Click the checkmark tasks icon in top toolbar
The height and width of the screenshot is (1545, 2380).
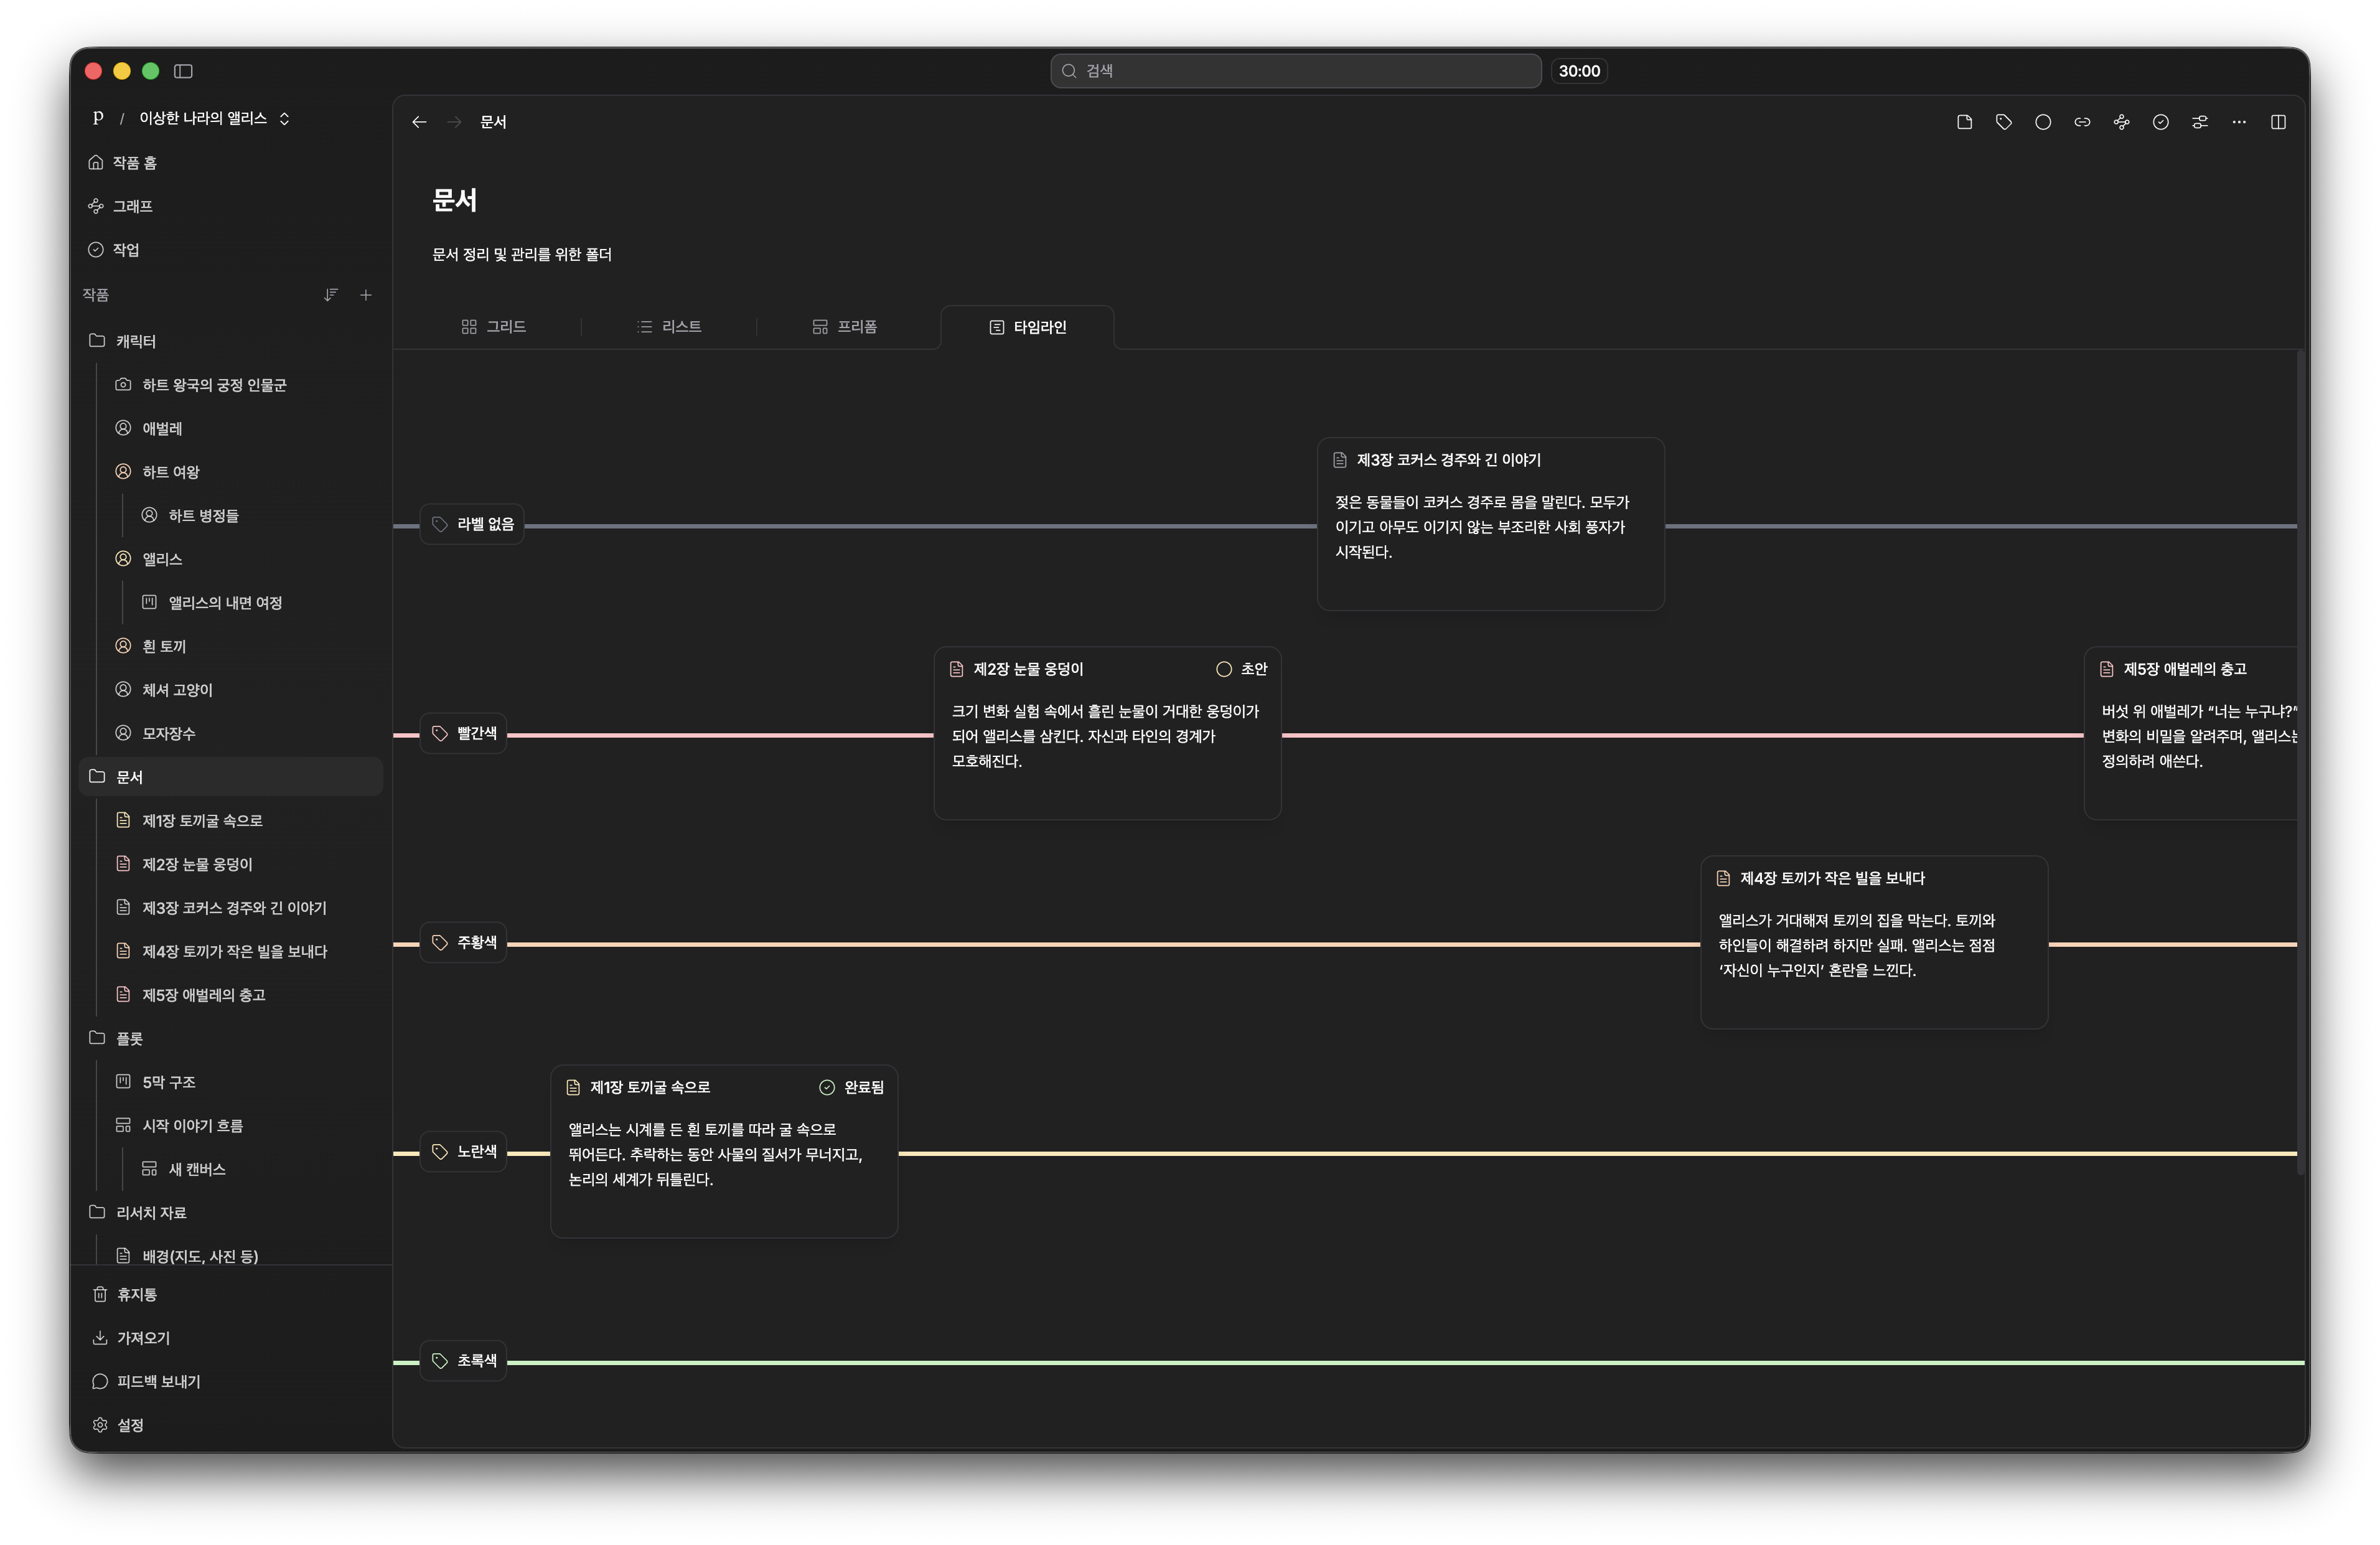[2160, 122]
